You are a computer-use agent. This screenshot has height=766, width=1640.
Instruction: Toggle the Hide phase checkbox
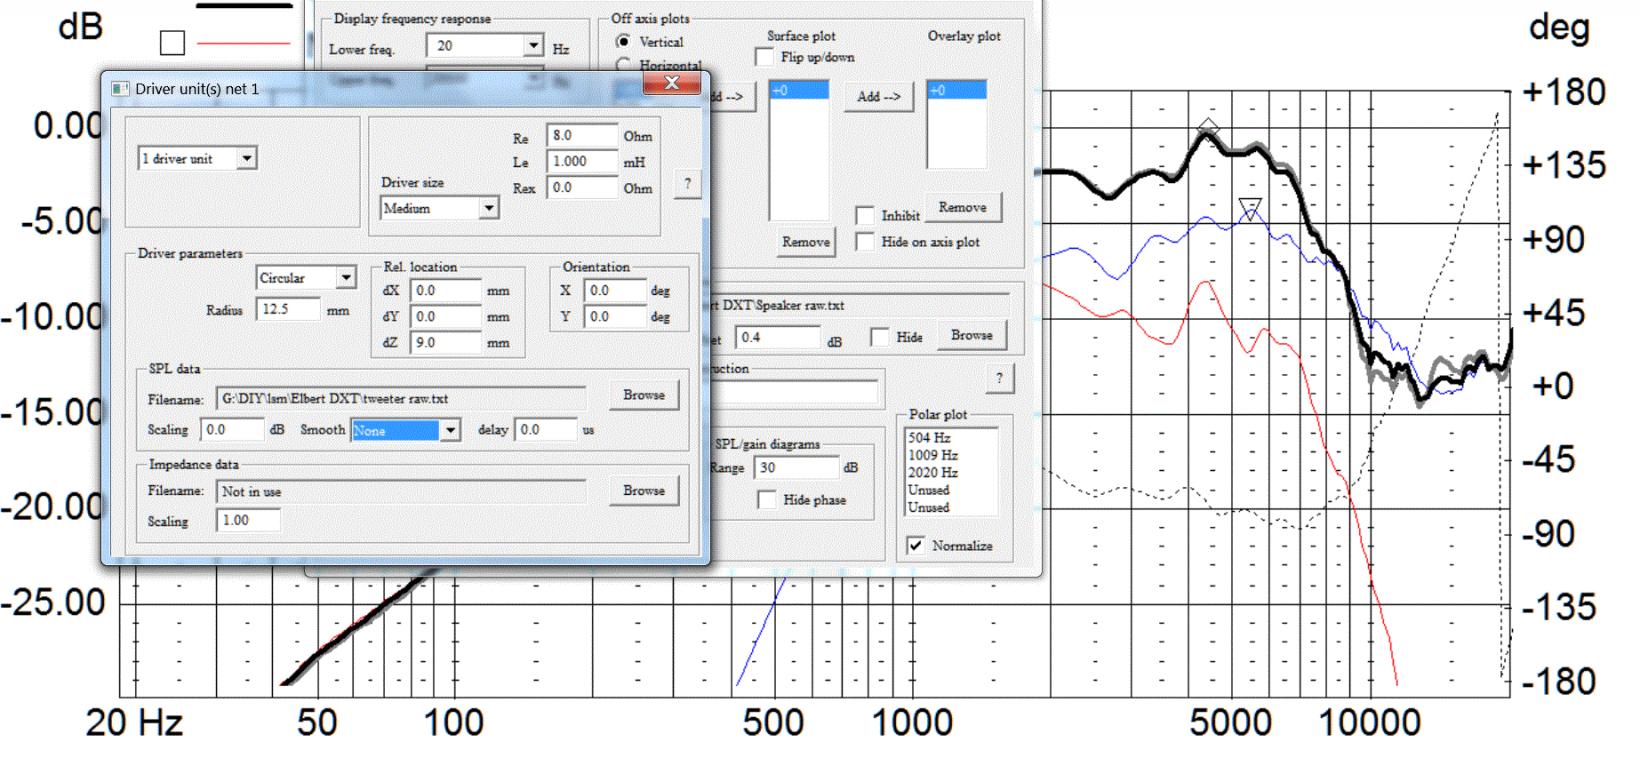767,499
